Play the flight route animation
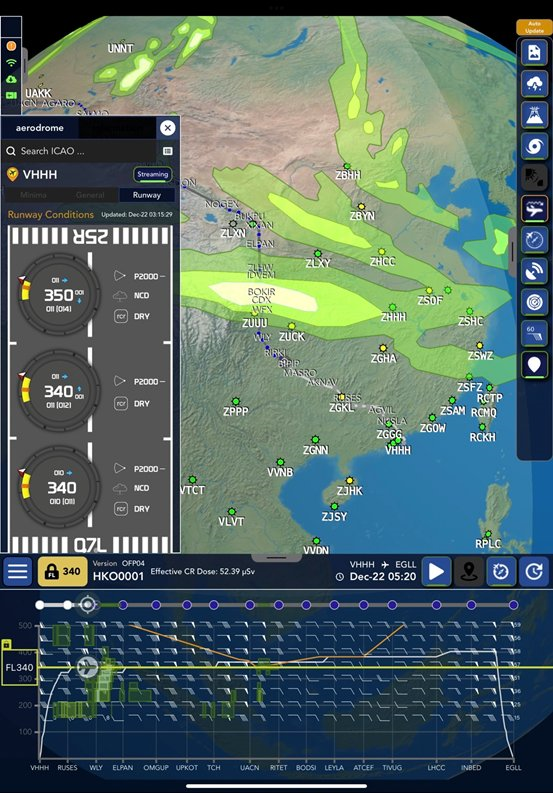The width and height of the screenshot is (553, 793). point(436,571)
